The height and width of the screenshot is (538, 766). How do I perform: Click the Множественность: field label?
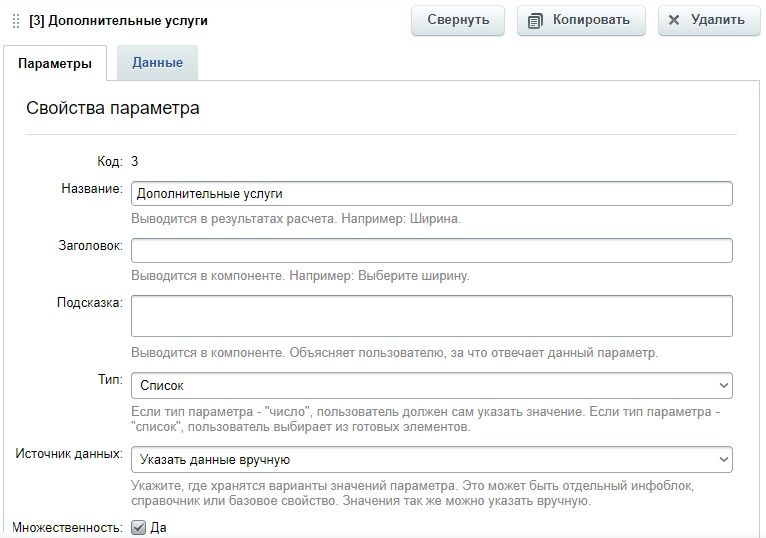67,528
